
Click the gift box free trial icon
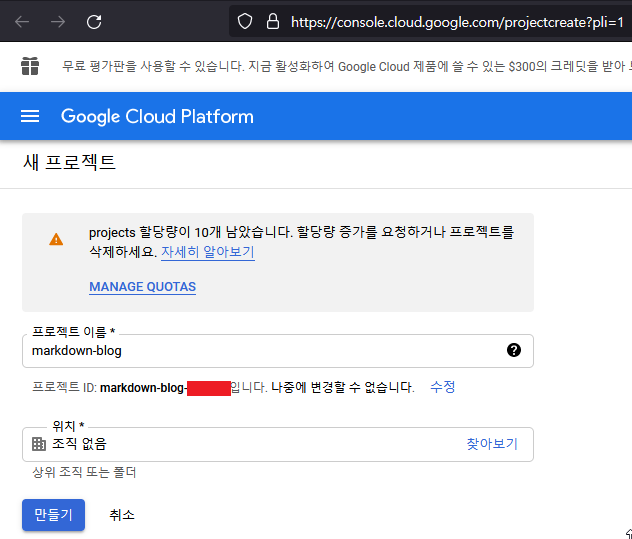click(30, 66)
